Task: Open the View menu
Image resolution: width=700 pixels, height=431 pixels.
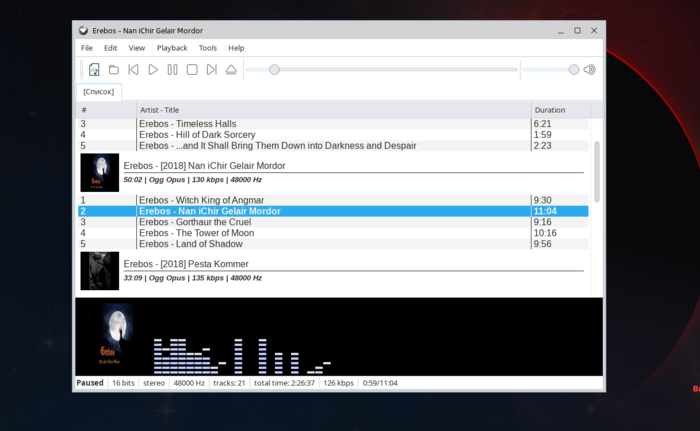Action: click(x=136, y=48)
